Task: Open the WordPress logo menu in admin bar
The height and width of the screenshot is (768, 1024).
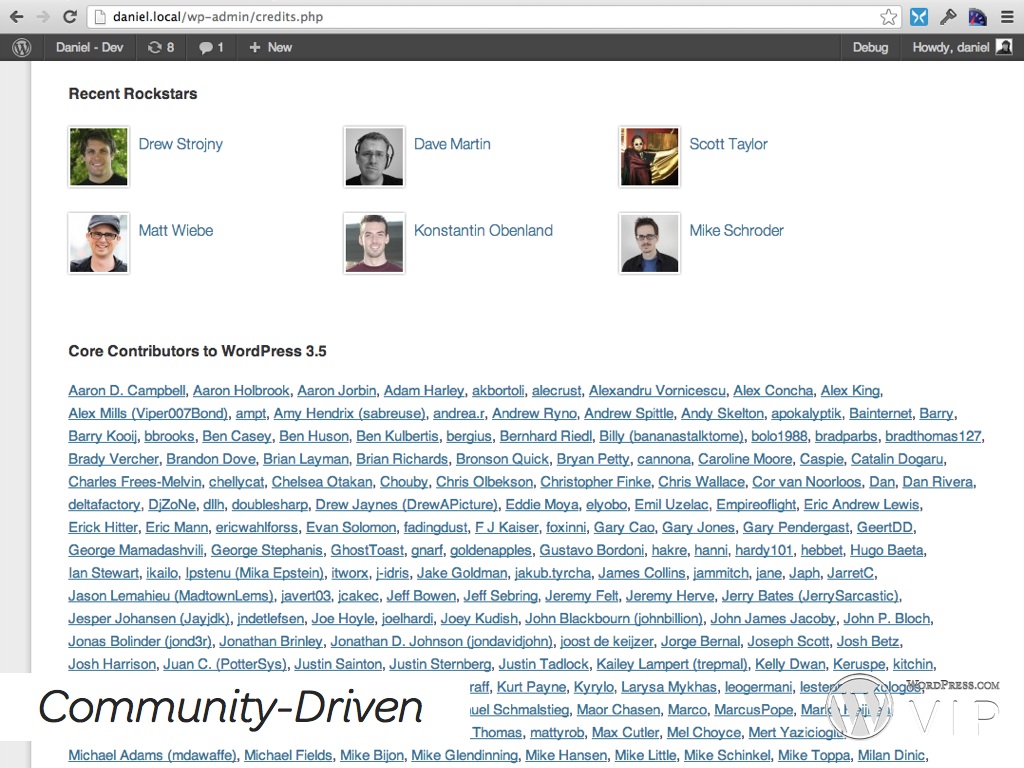Action: coord(22,47)
